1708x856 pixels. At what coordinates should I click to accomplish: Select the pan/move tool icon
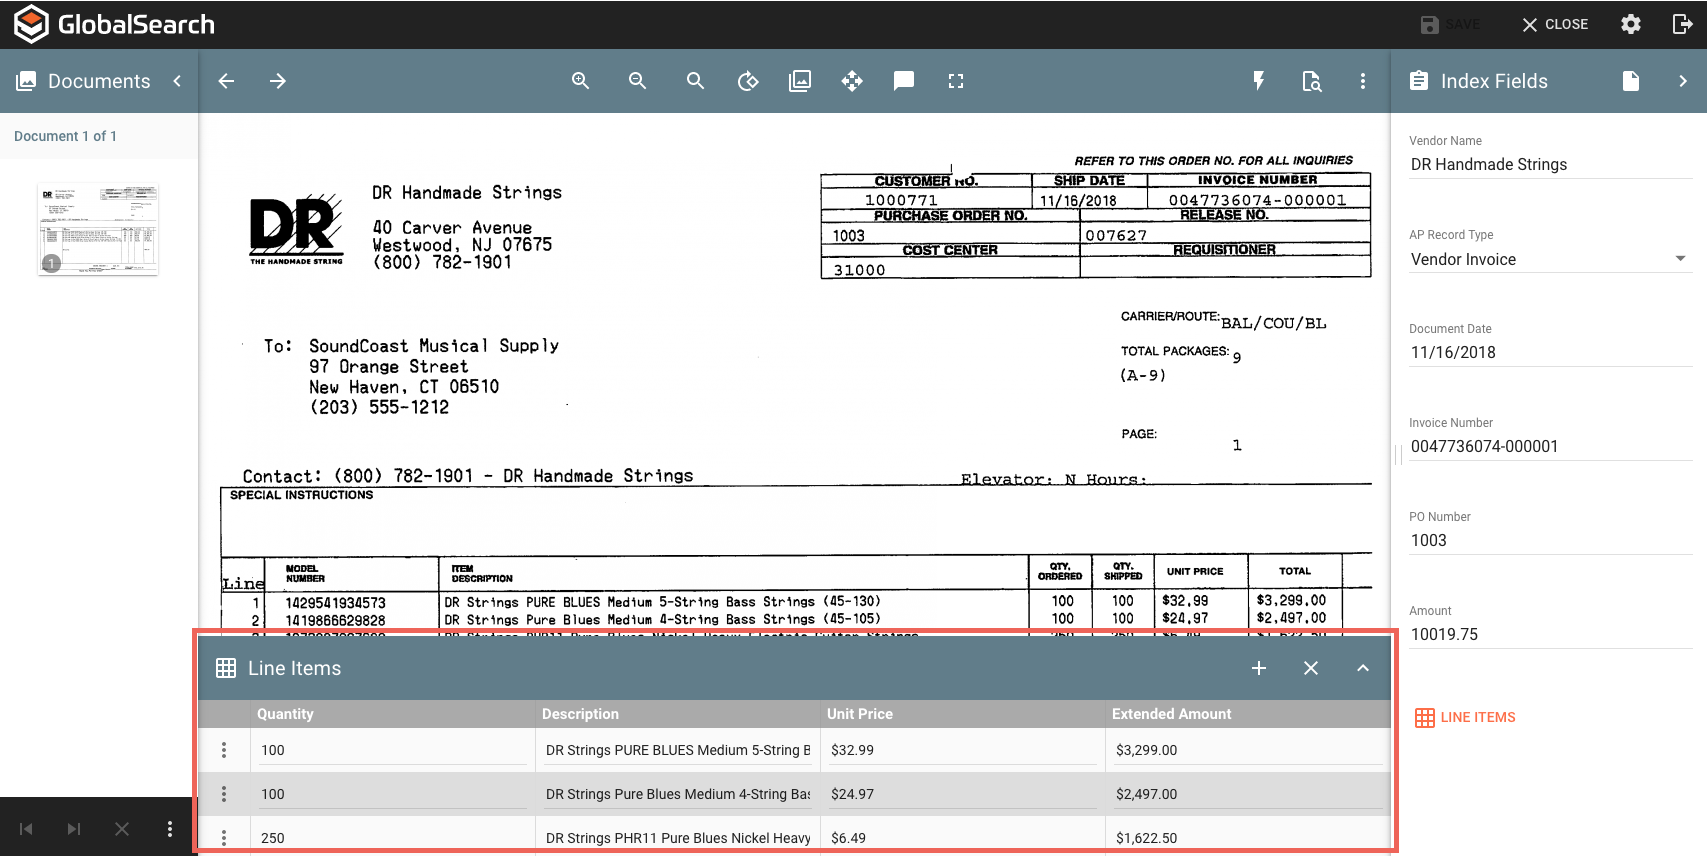852,81
